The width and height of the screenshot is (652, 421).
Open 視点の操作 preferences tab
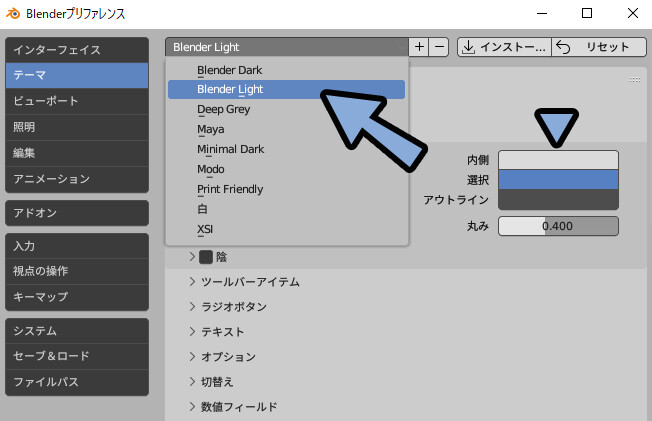click(77, 271)
